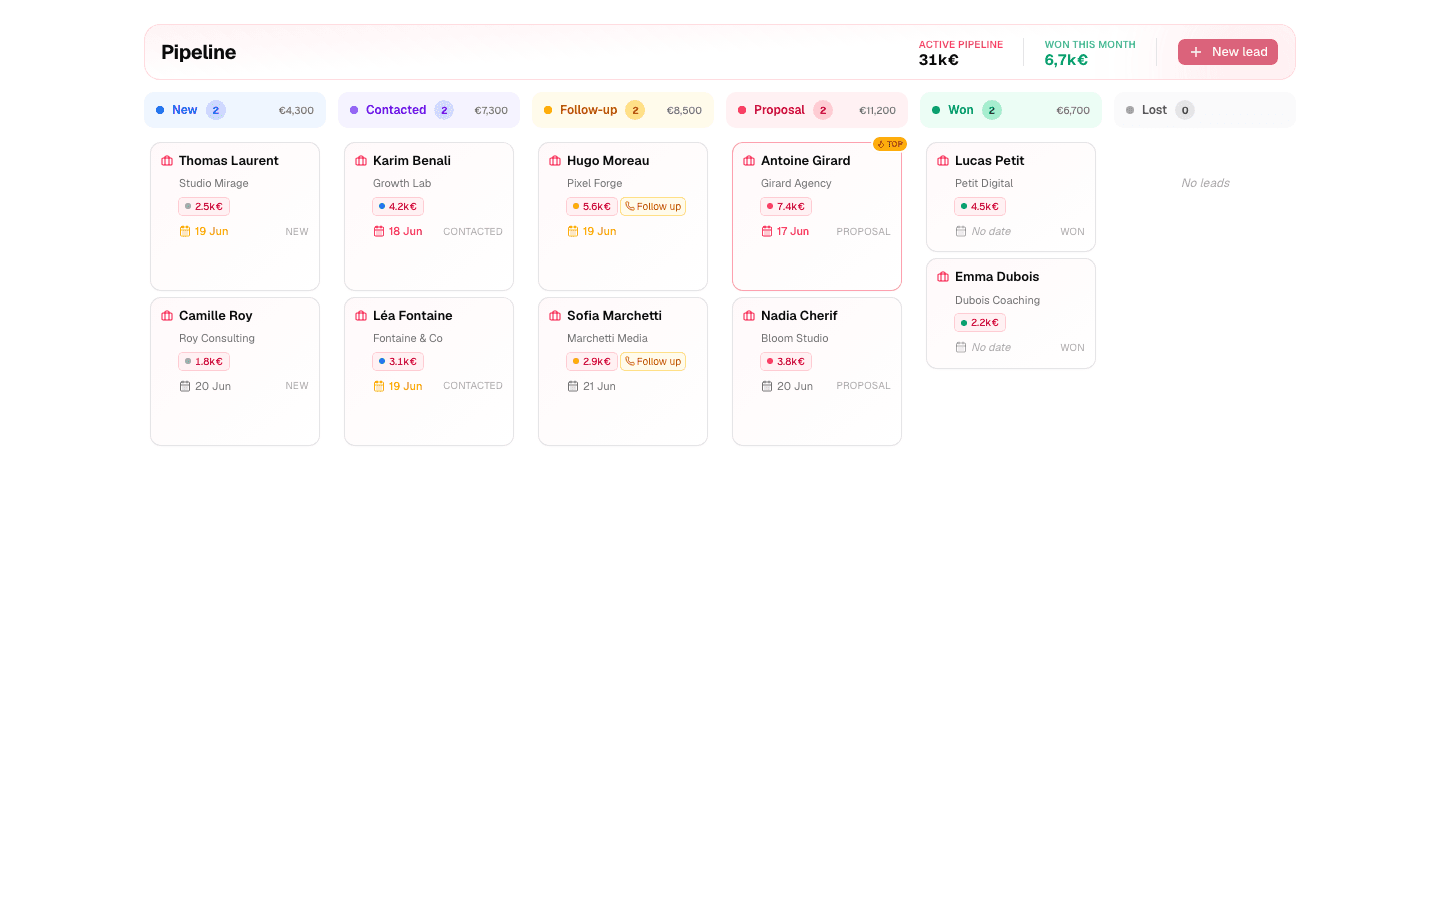Select the Proposal column header
Screen dimensions: 1440x900
tap(817, 110)
